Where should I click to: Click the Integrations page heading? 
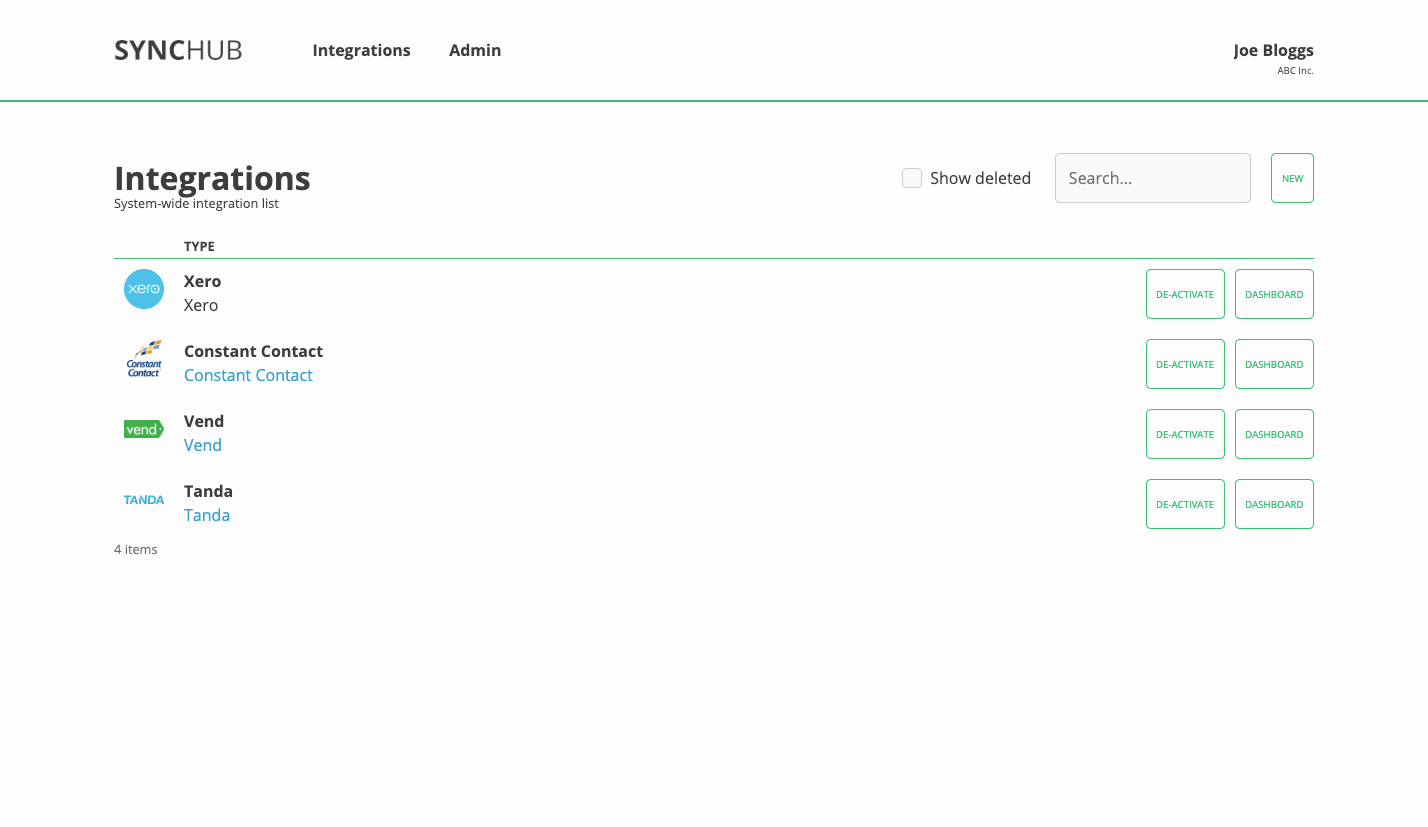click(x=212, y=178)
